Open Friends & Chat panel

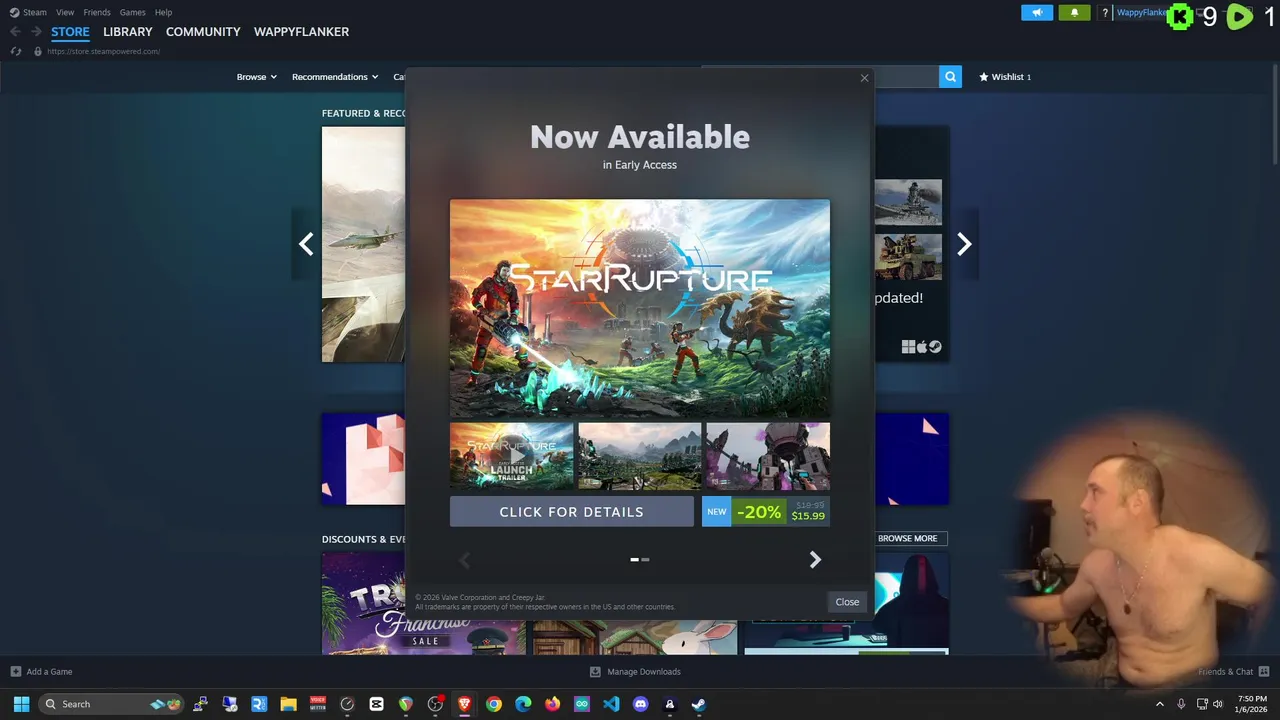pyautogui.click(x=1233, y=671)
